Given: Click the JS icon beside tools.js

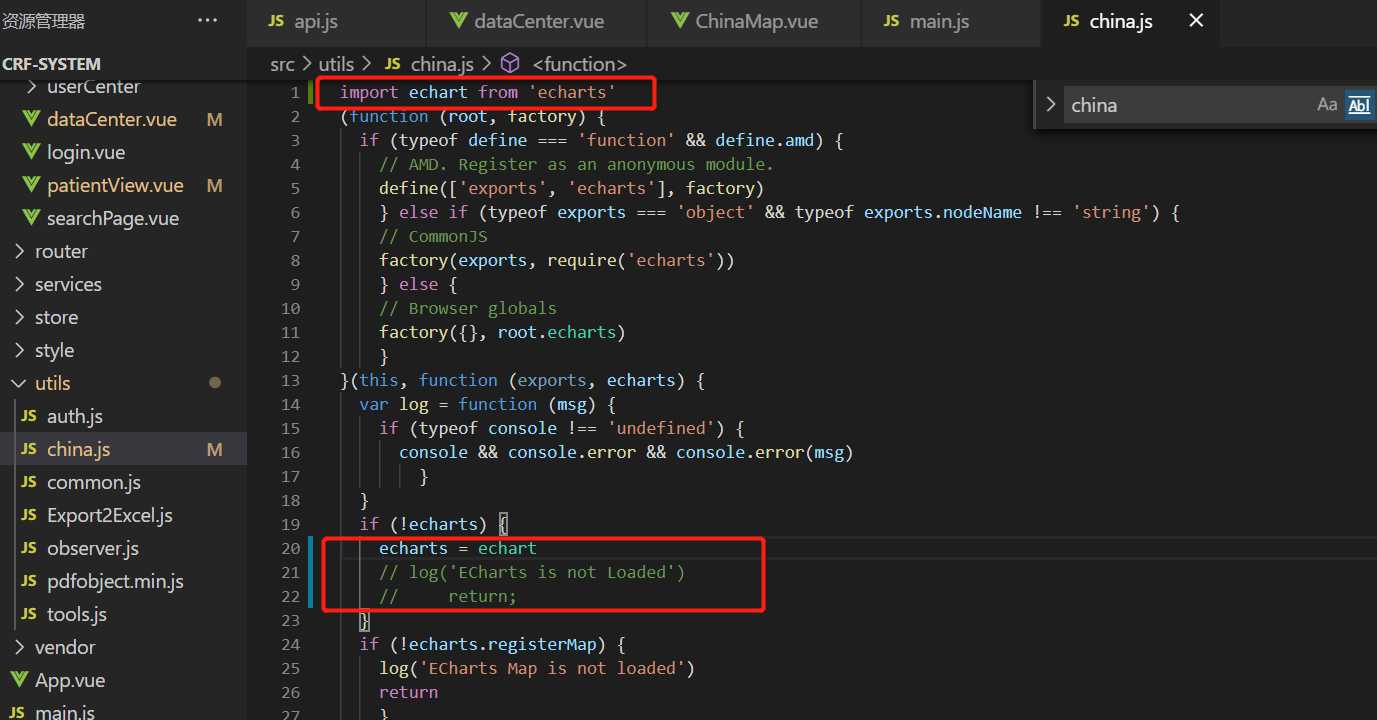Looking at the screenshot, I should click(29, 615).
